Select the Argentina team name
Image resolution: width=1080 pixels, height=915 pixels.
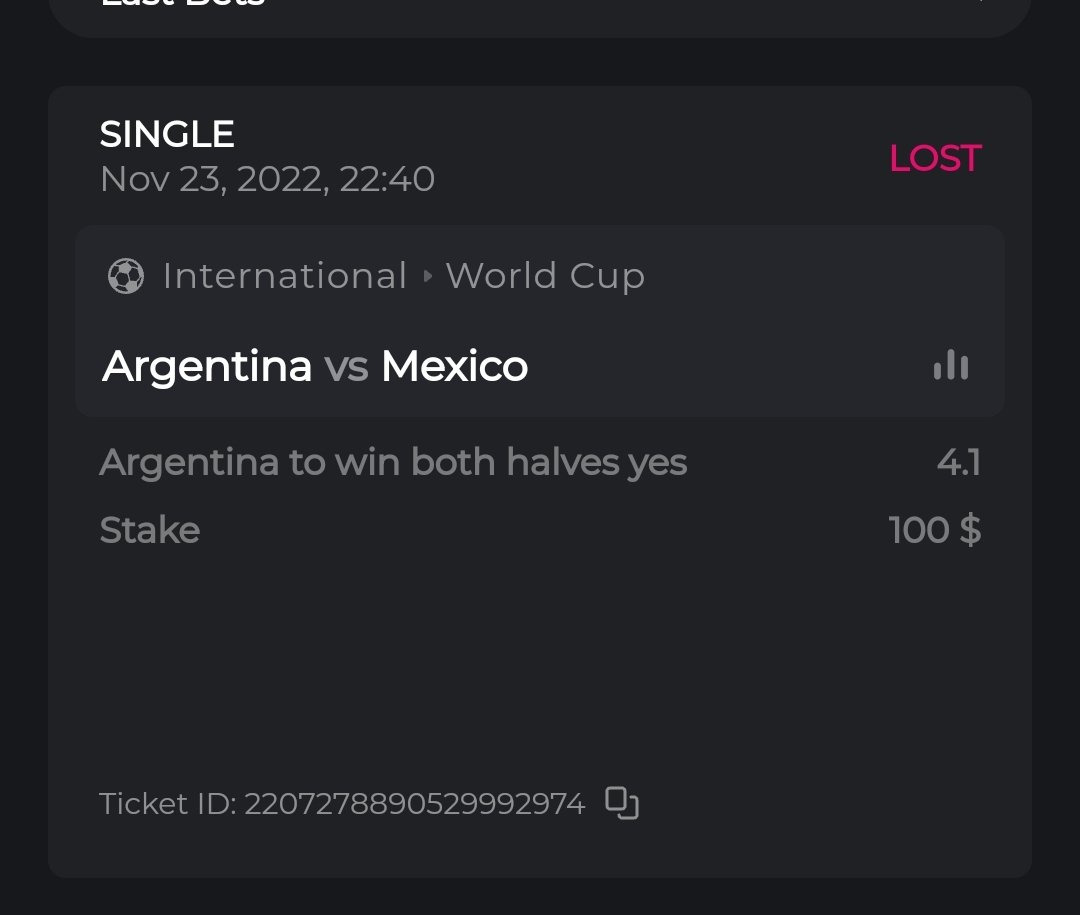(207, 366)
